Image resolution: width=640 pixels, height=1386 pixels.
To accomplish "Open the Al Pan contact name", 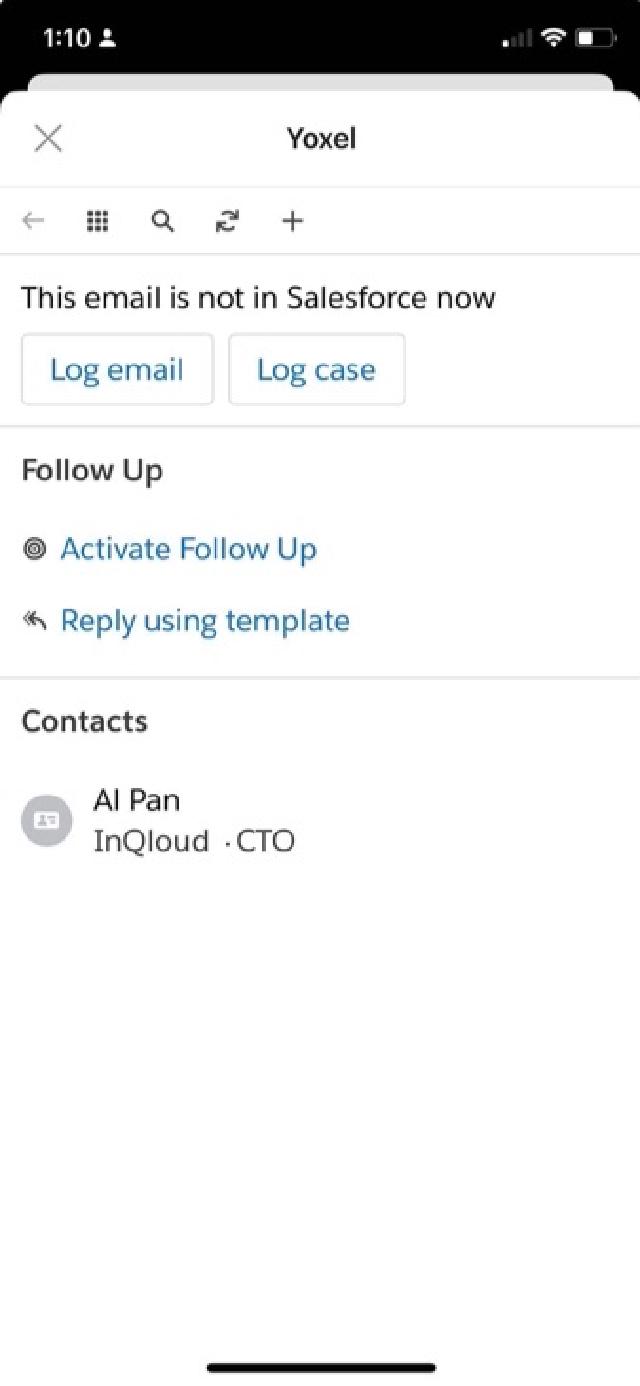I will [136, 800].
